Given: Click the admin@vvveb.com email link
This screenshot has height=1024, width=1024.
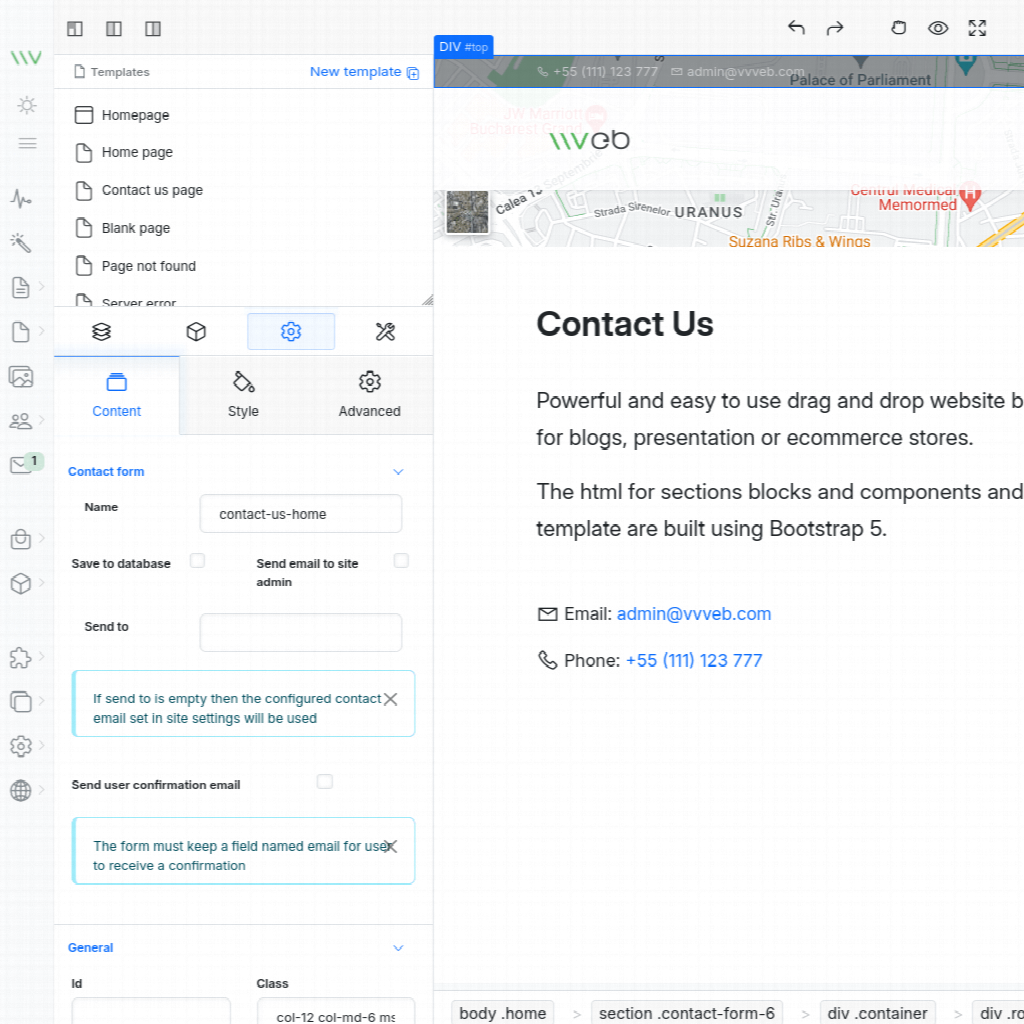Looking at the screenshot, I should pyautogui.click(x=694, y=614).
